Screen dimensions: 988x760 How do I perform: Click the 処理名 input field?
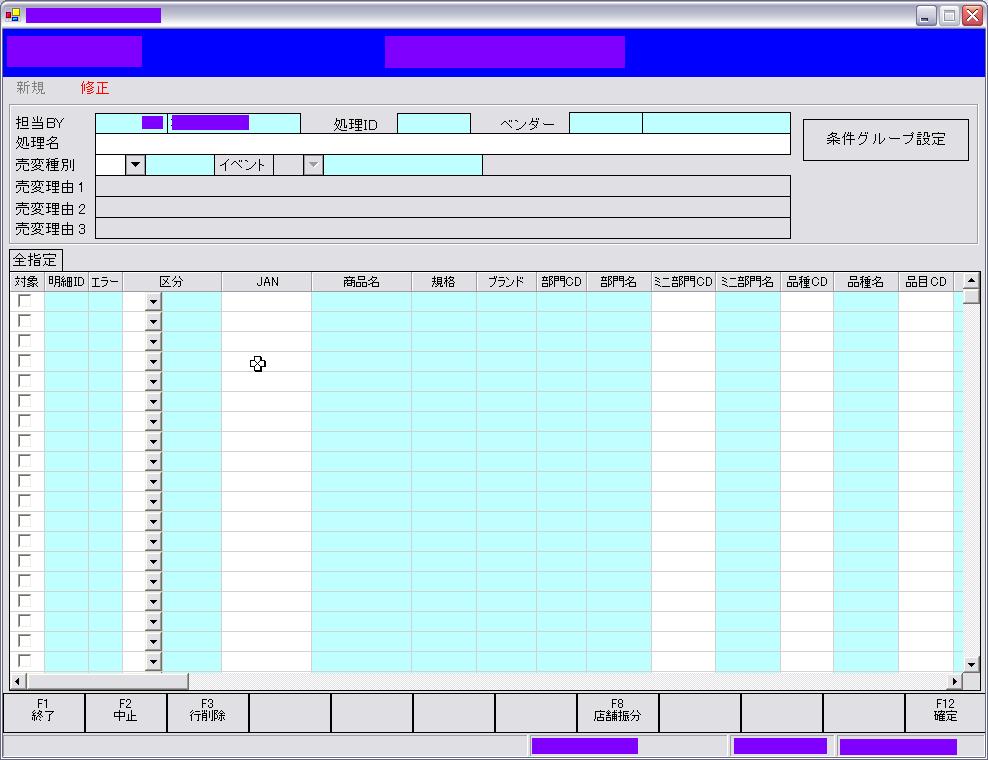[442, 144]
